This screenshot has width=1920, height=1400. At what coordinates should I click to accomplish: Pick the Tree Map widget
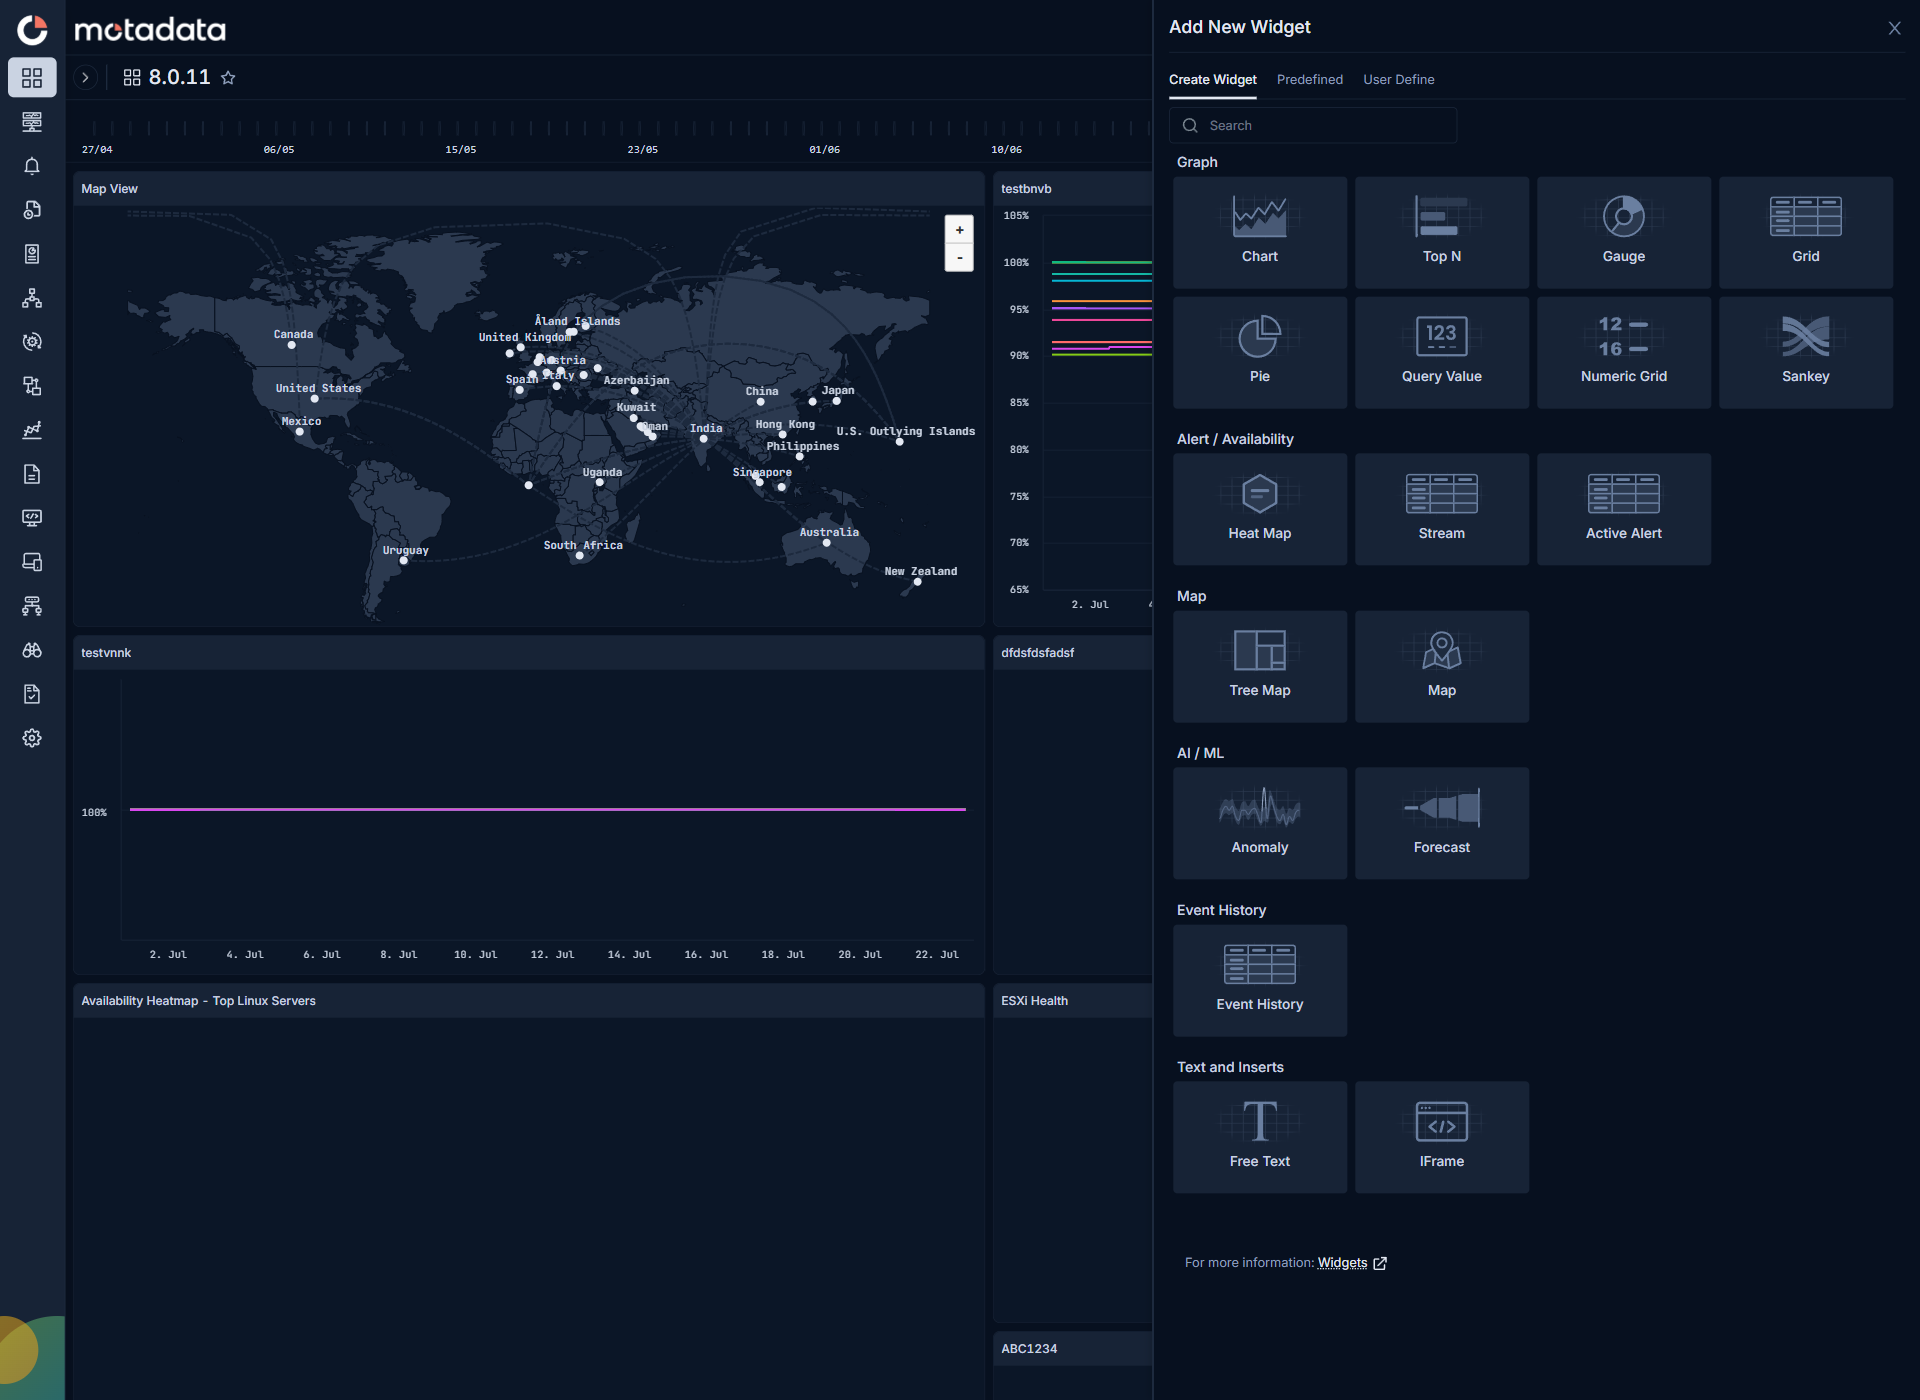tap(1259, 666)
